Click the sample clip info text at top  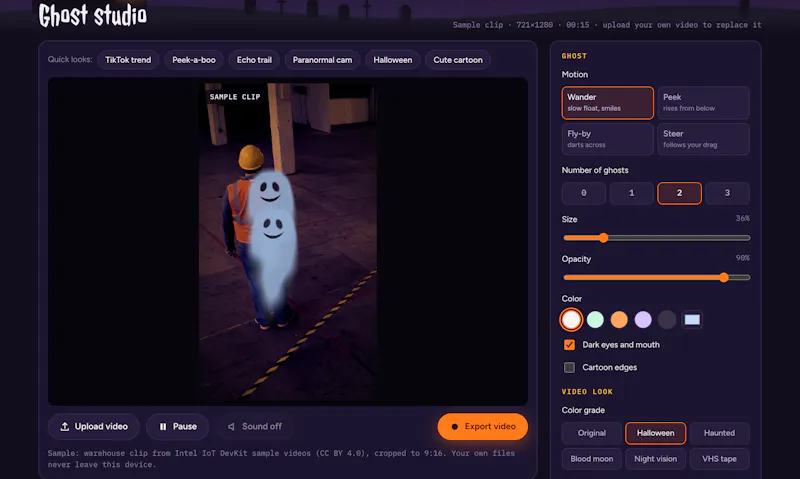click(x=607, y=25)
